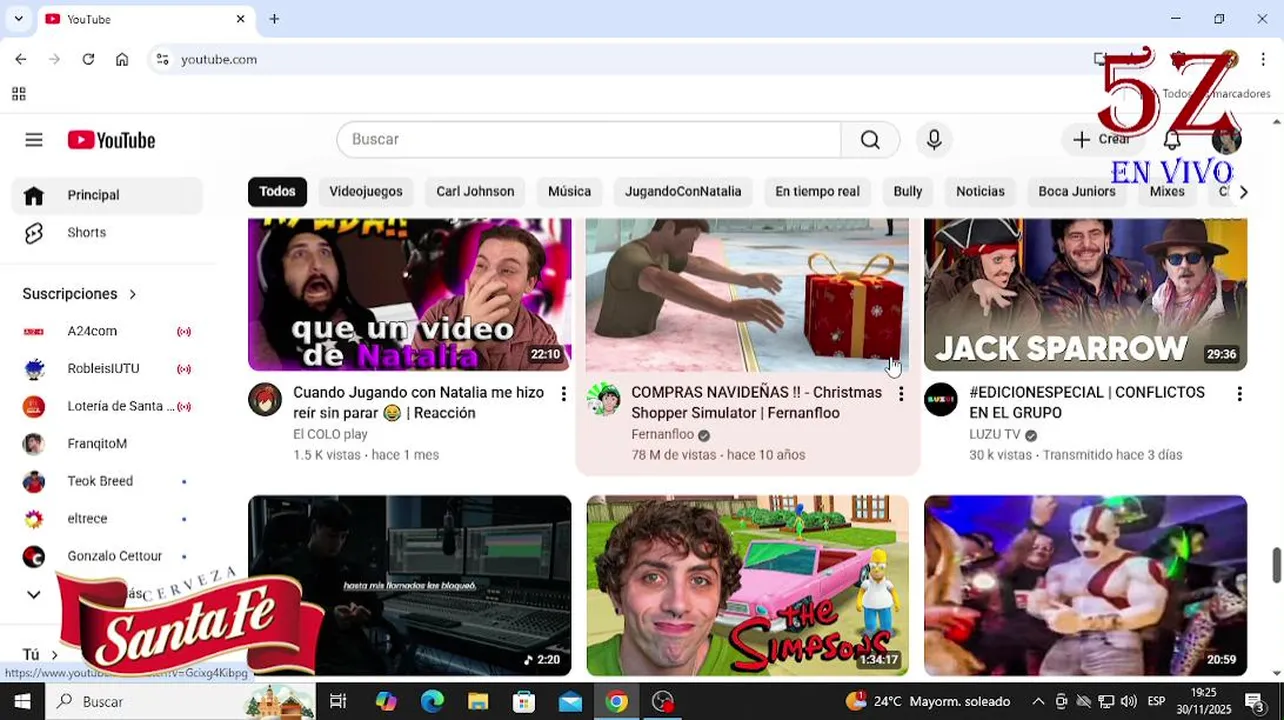Select the Todos filter chip
This screenshot has height=720, width=1284.
pyautogui.click(x=278, y=192)
